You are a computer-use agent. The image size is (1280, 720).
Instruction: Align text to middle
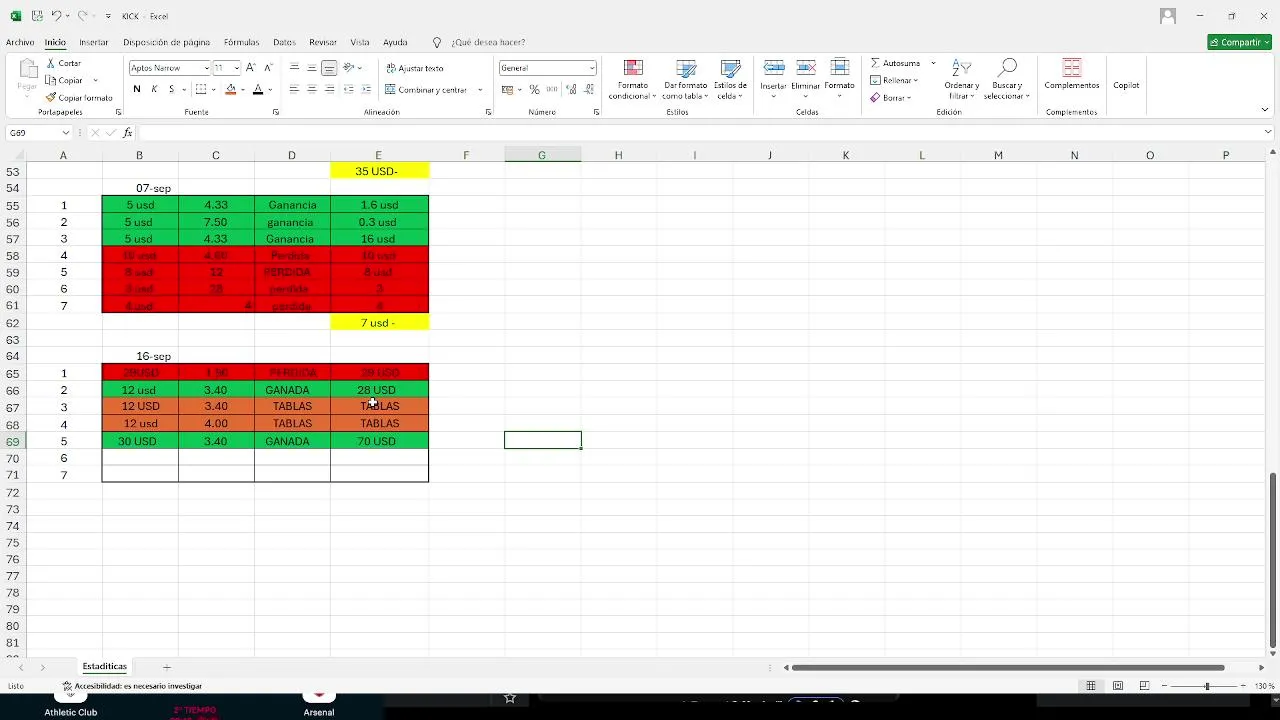coord(312,68)
